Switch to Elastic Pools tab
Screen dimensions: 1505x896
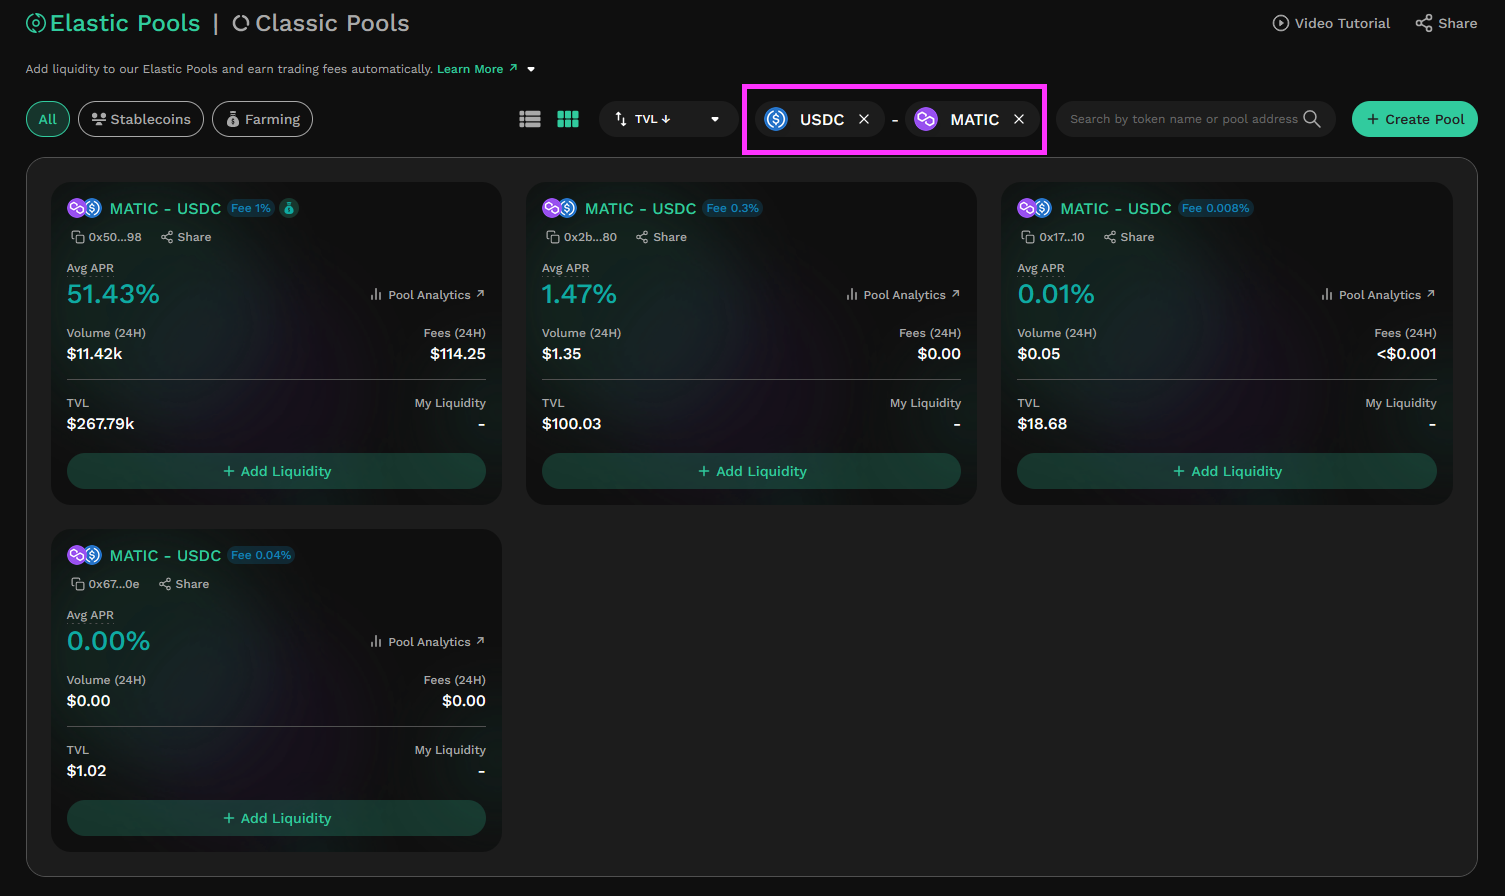113,23
